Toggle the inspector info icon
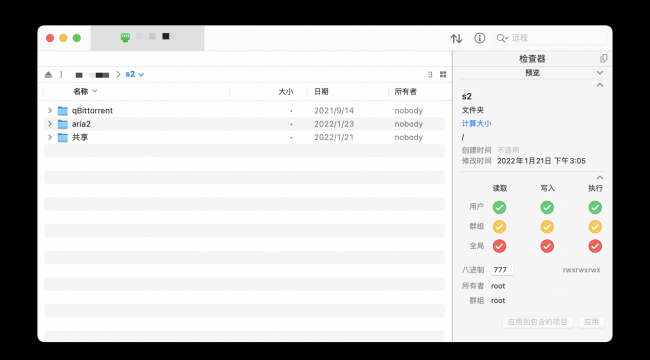 click(x=480, y=38)
